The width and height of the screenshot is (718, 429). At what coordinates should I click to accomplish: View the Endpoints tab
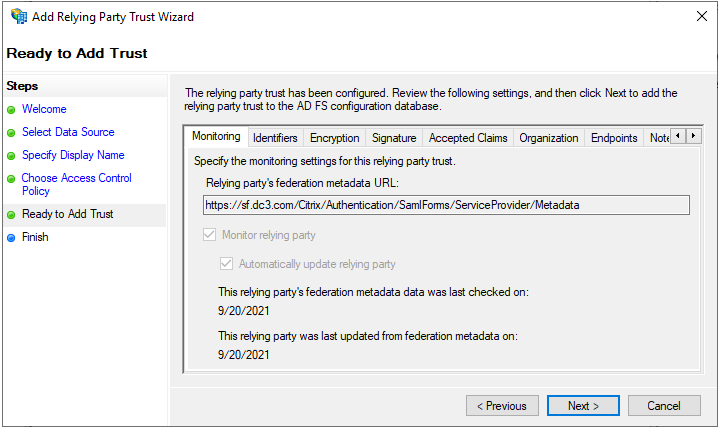click(614, 138)
